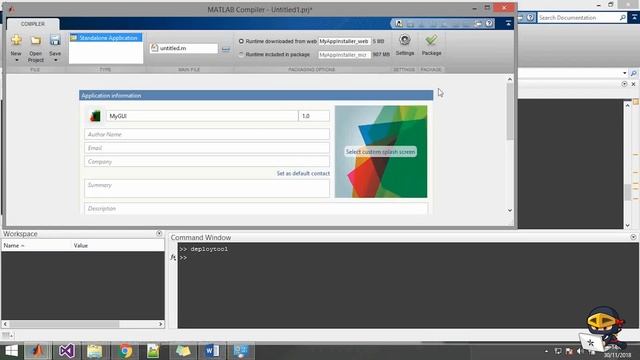Open the dropdown arrow under New

point(17,60)
